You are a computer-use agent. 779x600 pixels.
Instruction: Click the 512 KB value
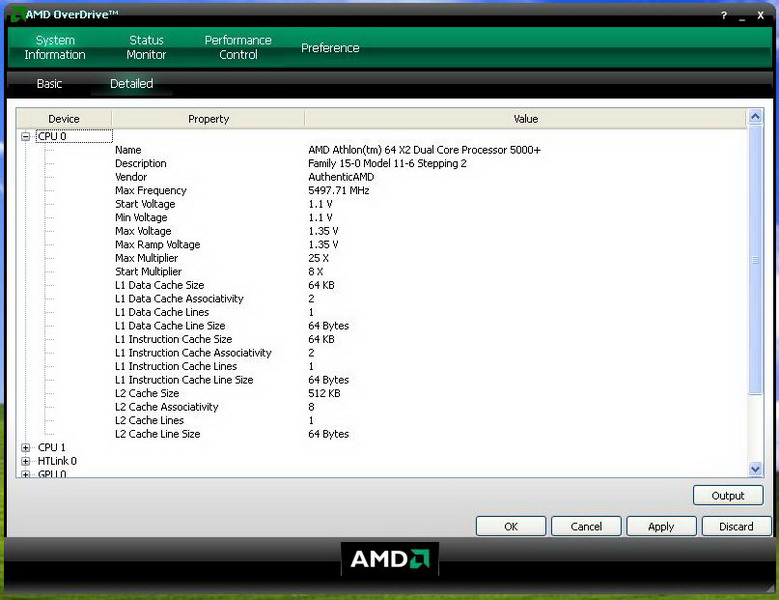coord(324,393)
